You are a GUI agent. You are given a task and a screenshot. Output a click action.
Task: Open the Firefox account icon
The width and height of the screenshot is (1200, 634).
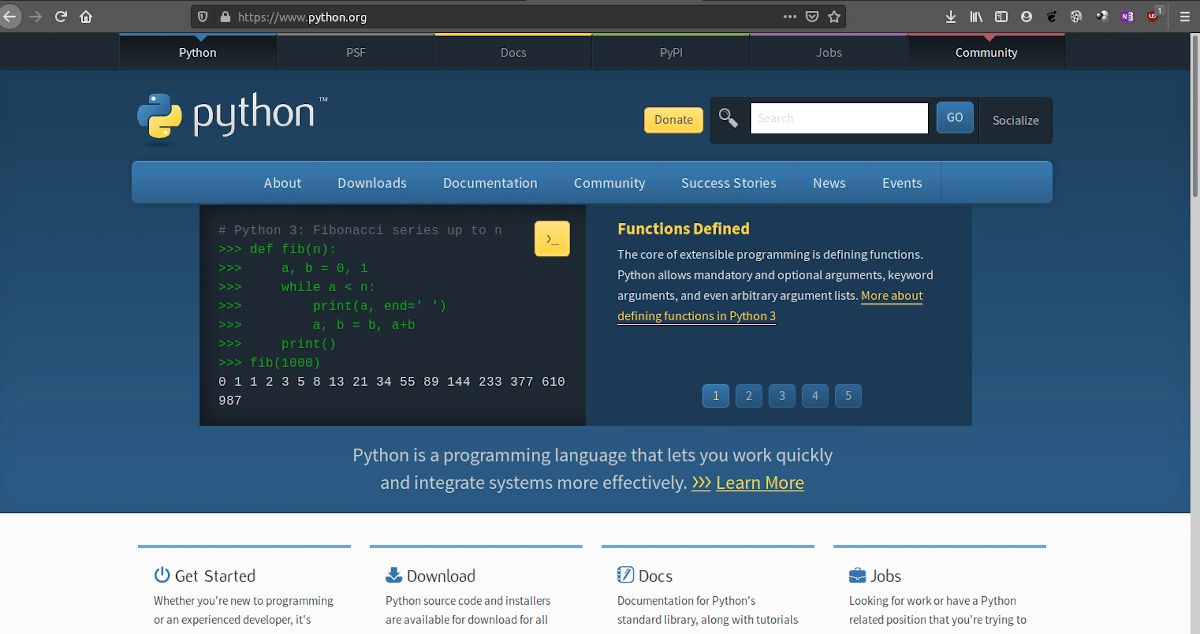1026,16
